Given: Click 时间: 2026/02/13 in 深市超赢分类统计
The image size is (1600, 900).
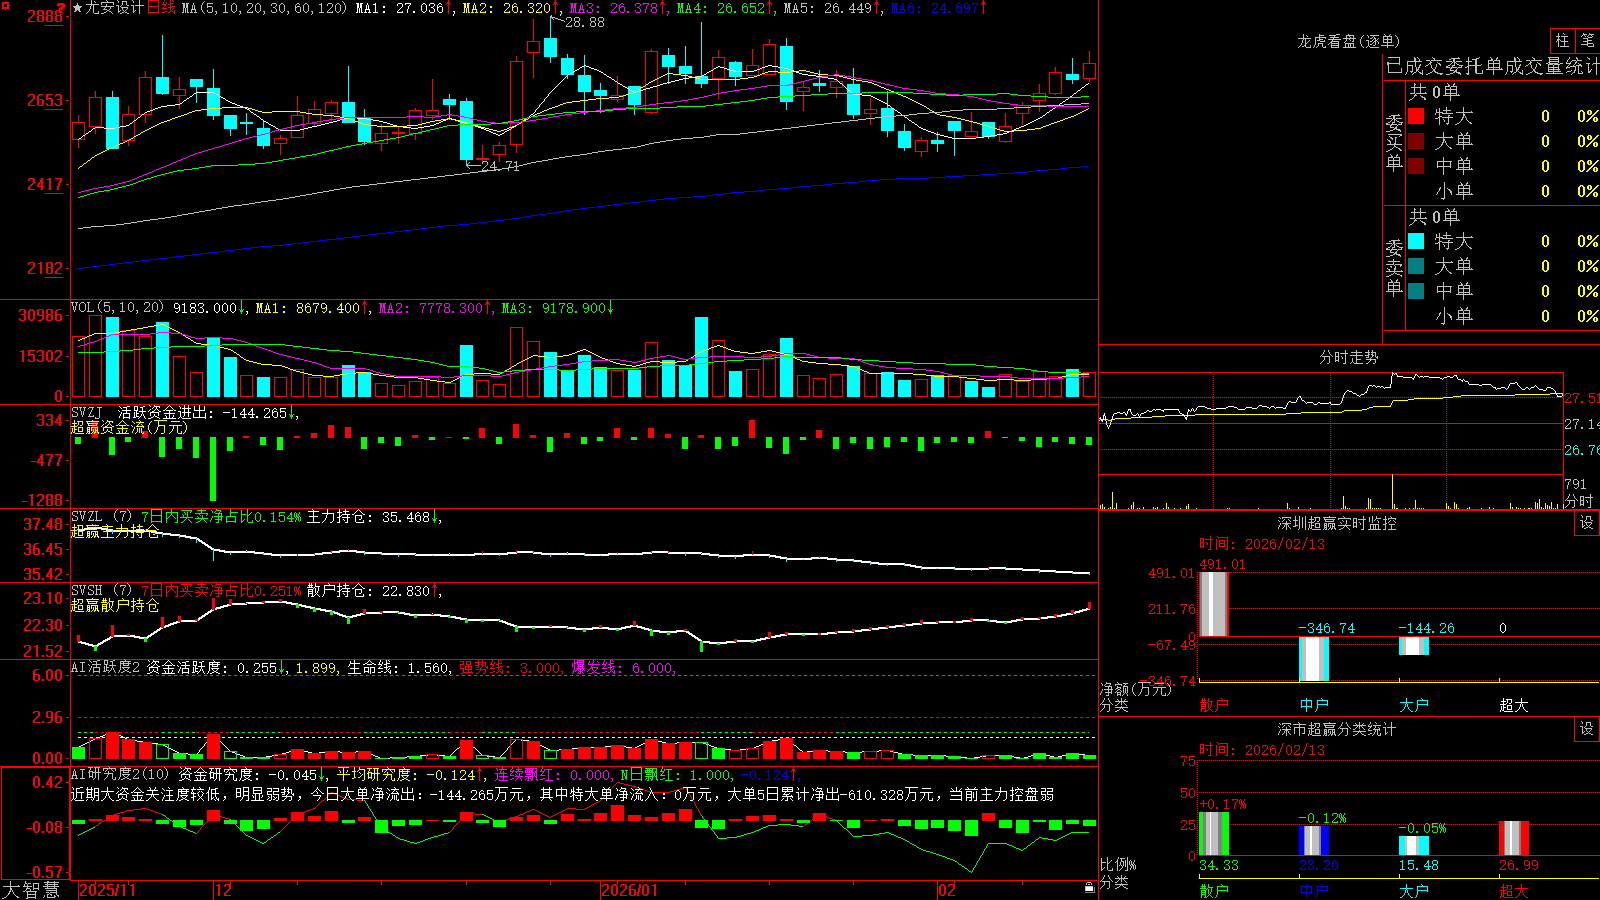Looking at the screenshot, I should (x=1262, y=750).
